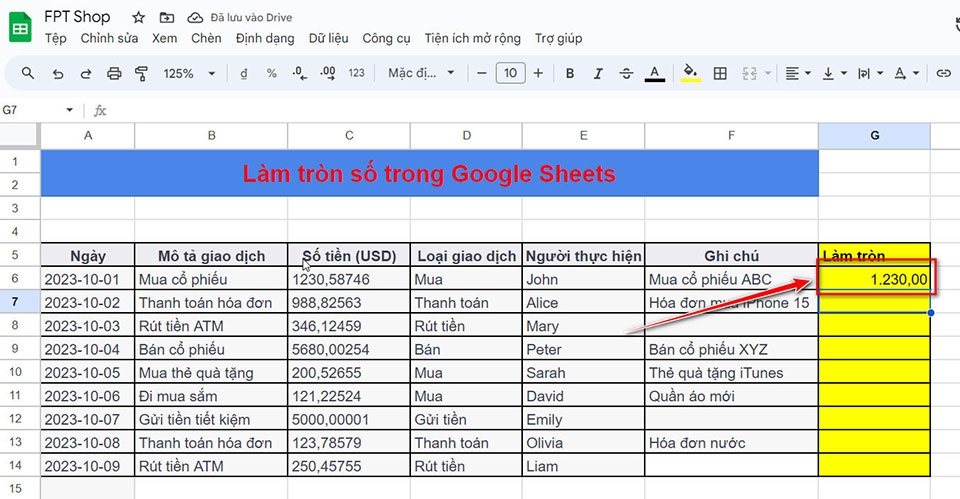Select the Số tiền (USD) header cell
The height and width of the screenshot is (499, 960).
click(349, 255)
